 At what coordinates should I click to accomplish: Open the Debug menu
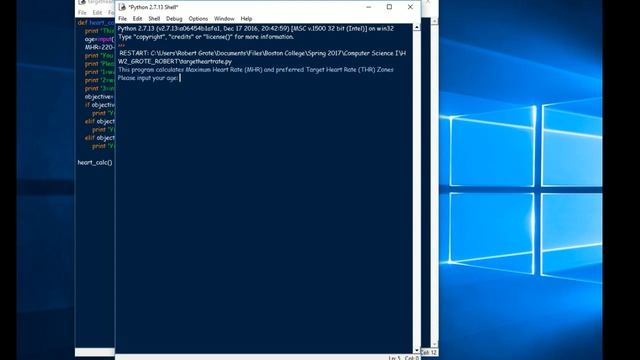(x=174, y=19)
